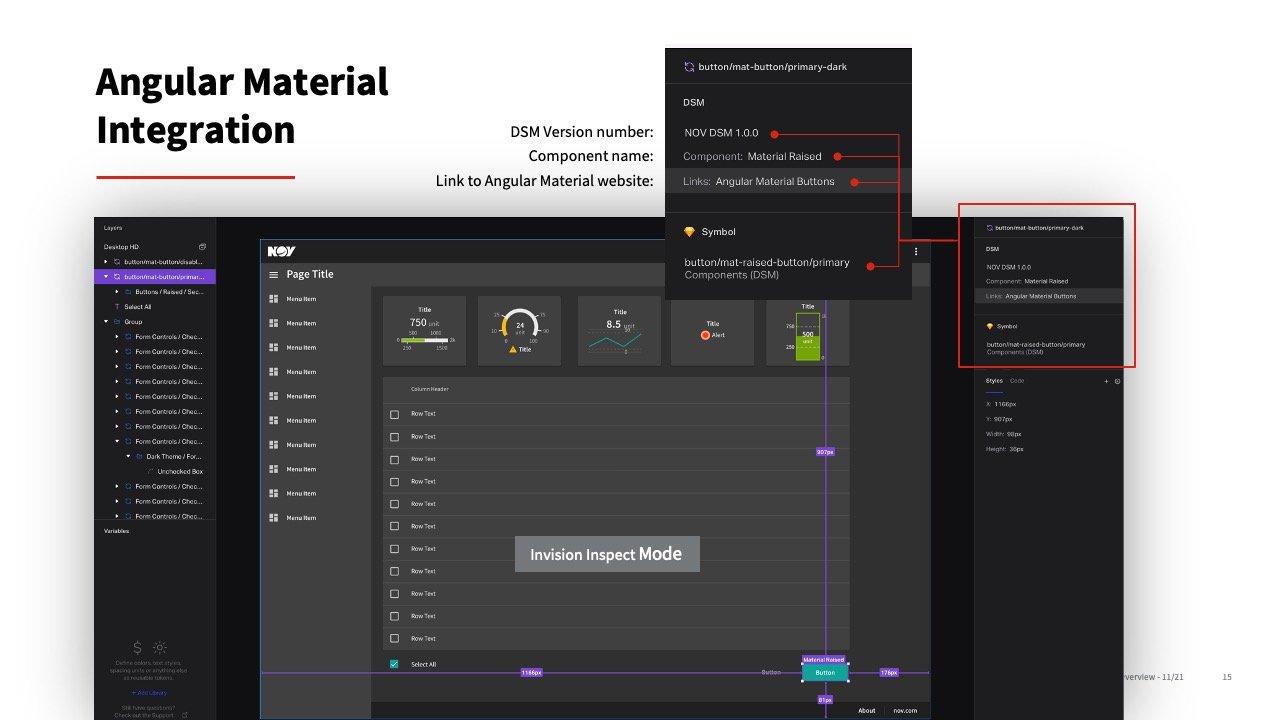This screenshot has width=1280, height=720.
Task: Select the Unchecked Box layer
Action: (x=180, y=471)
